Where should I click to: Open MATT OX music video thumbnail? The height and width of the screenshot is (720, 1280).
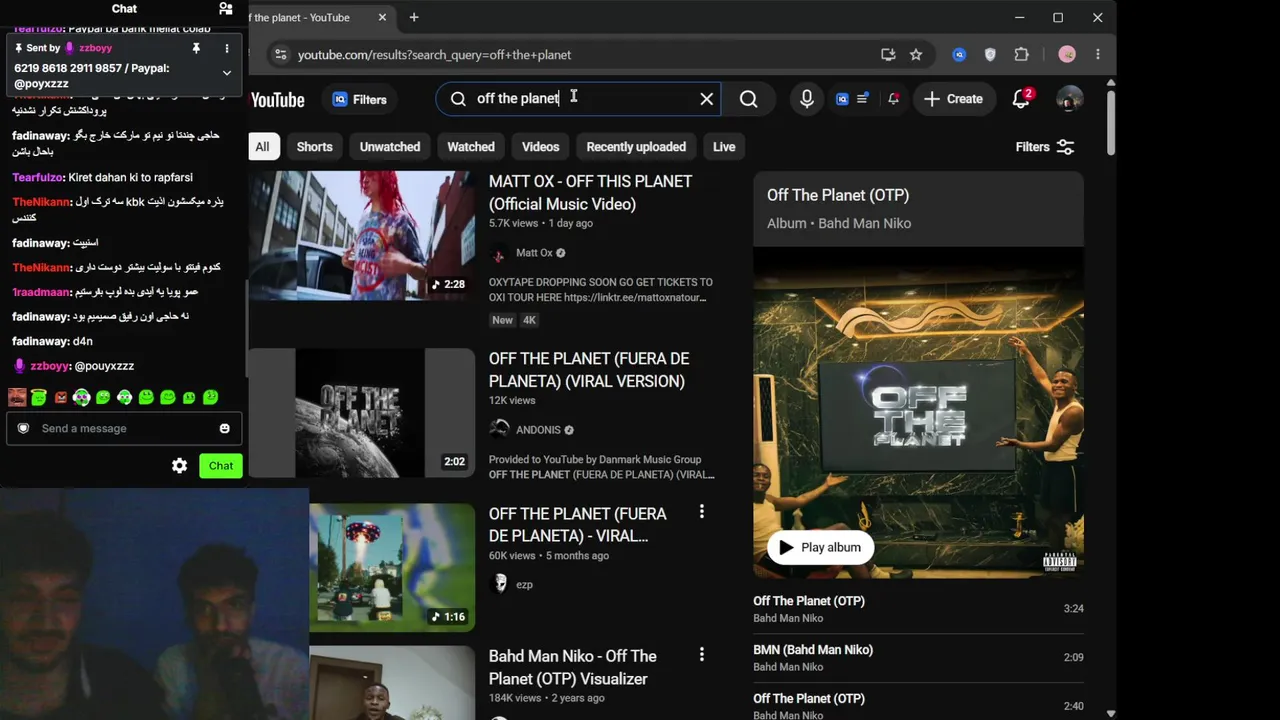click(362, 236)
